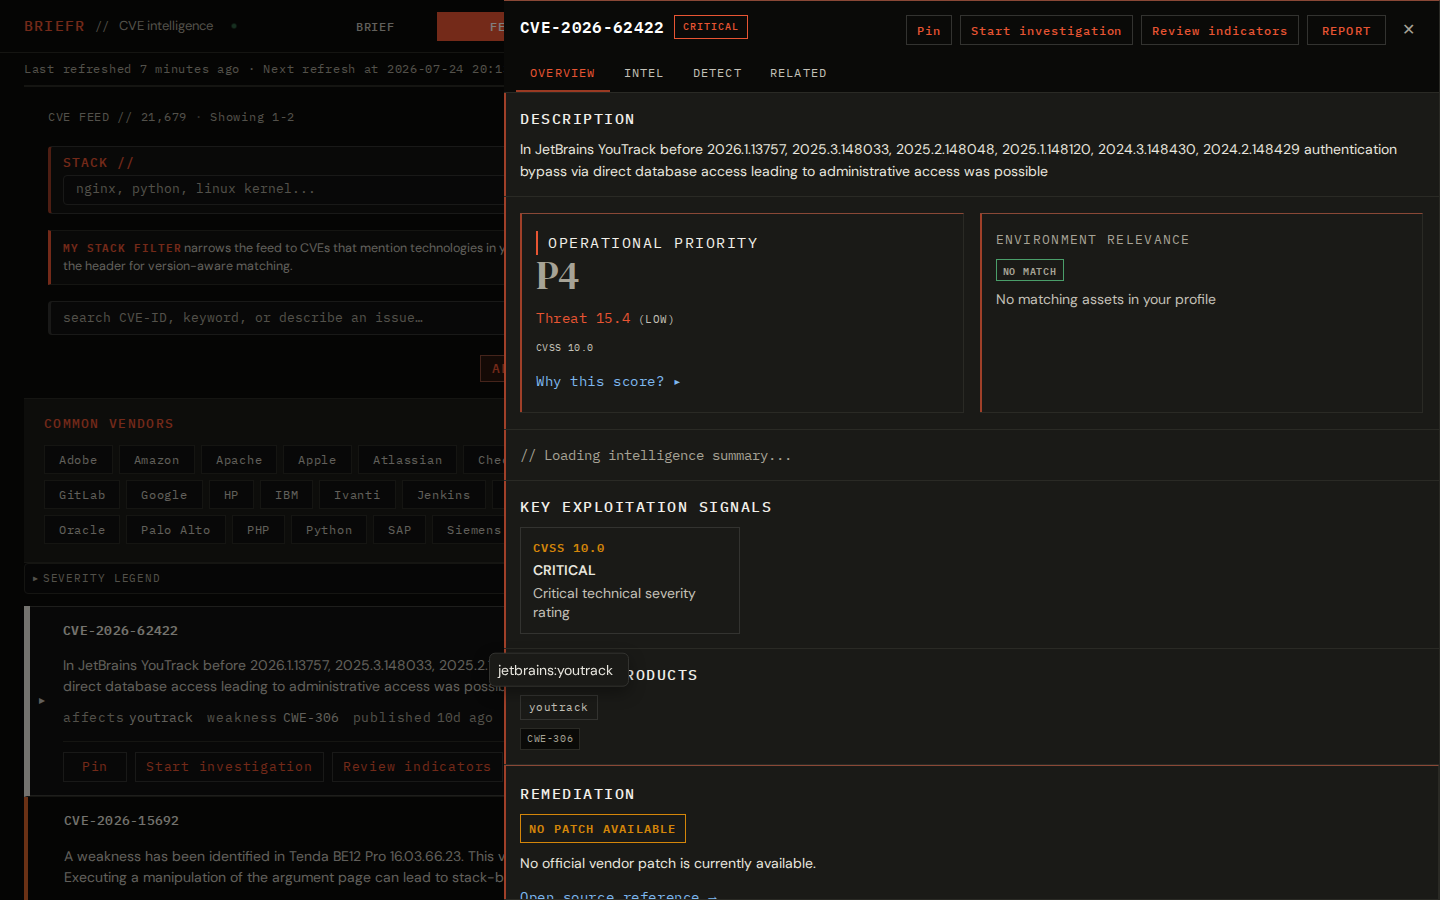Viewport: 1440px width, 900px height.
Task: Filter by Adobe vendor
Action: pyautogui.click(x=78, y=460)
